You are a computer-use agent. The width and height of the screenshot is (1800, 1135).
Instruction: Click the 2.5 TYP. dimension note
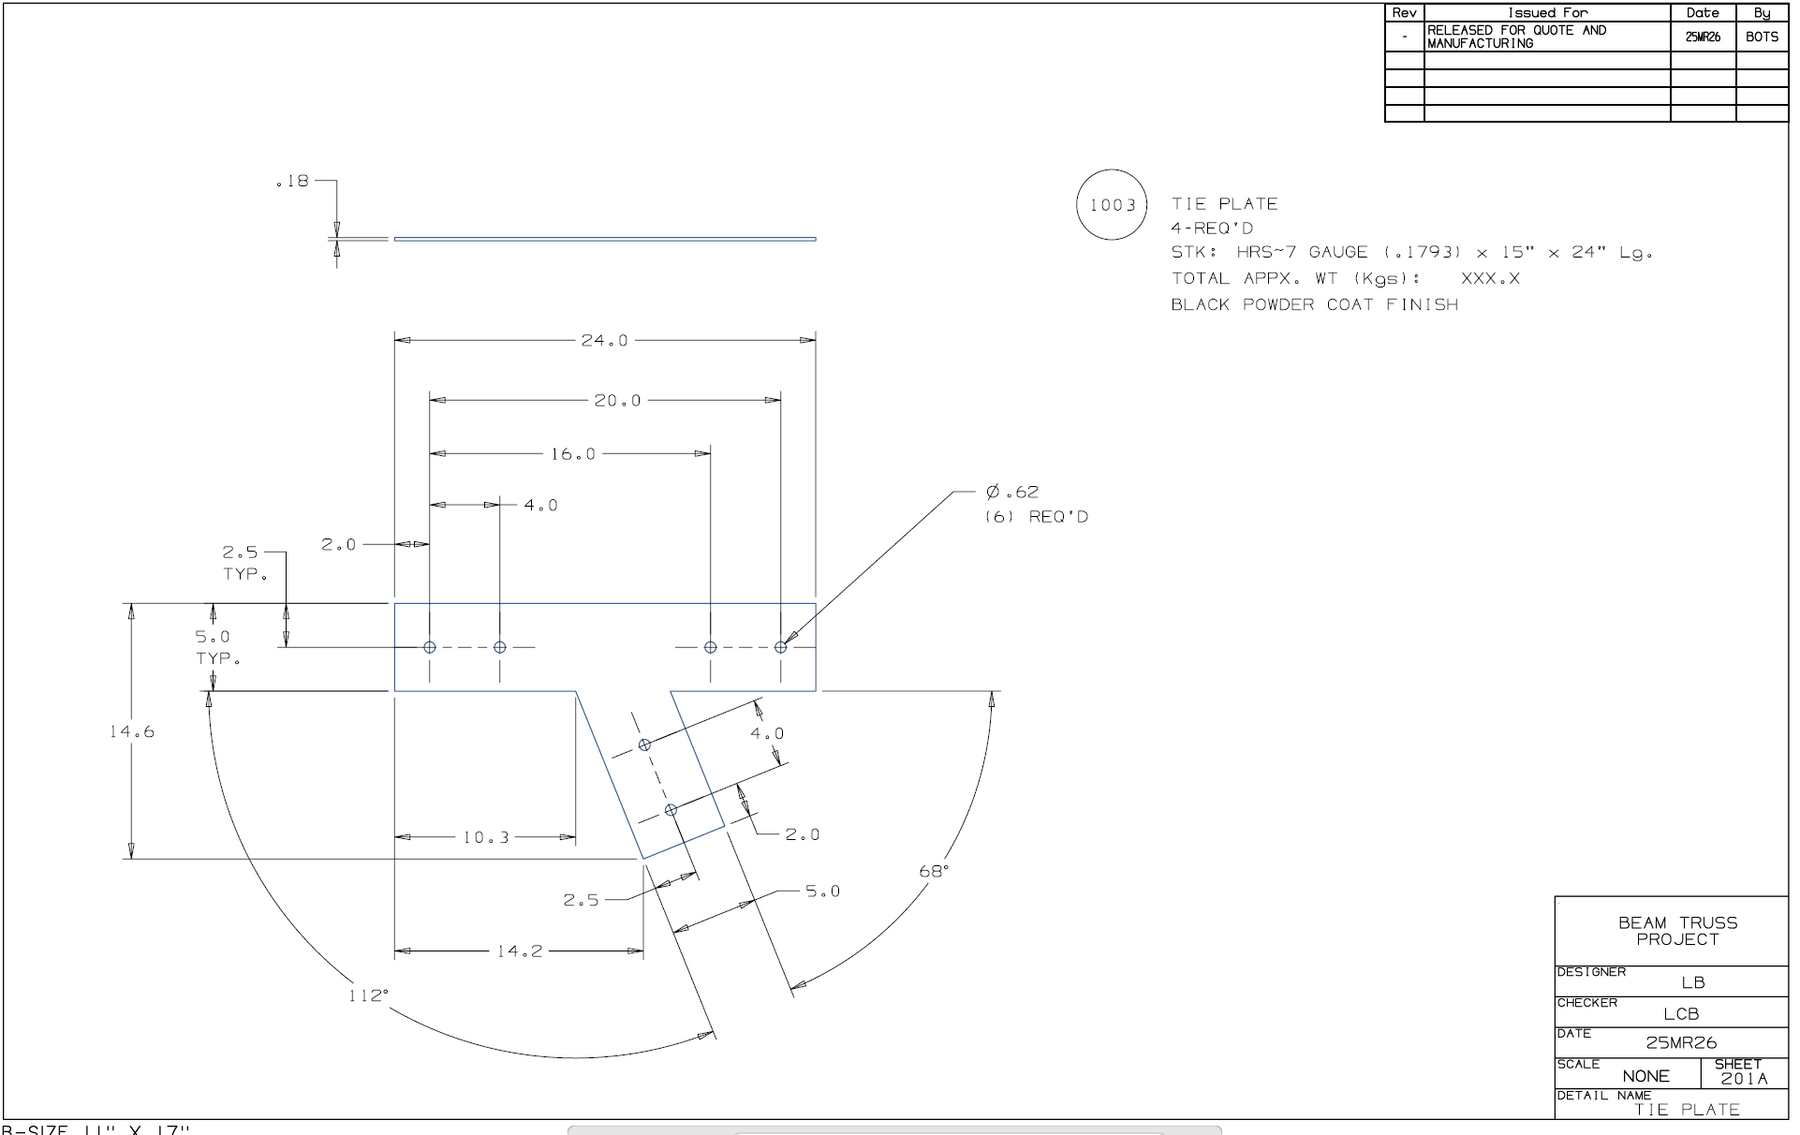[x=245, y=563]
